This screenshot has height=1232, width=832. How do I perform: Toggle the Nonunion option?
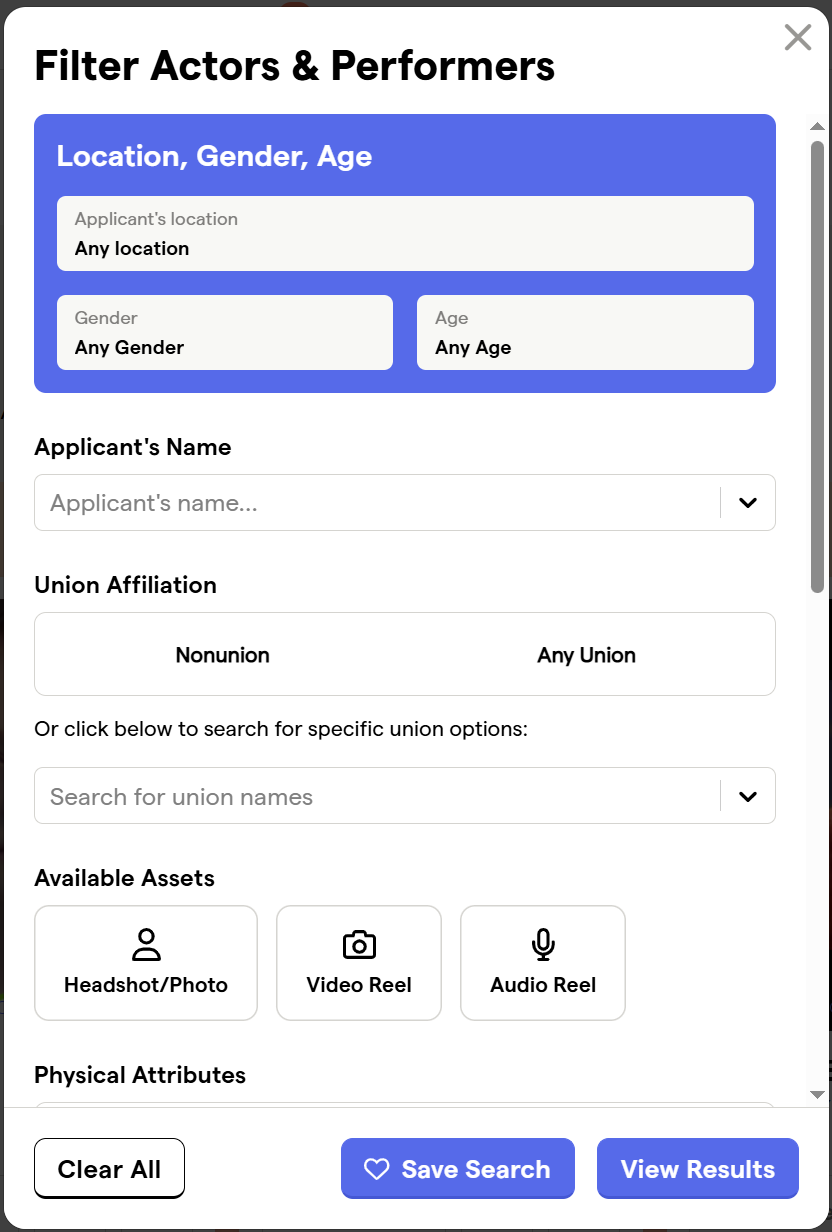tap(222, 655)
